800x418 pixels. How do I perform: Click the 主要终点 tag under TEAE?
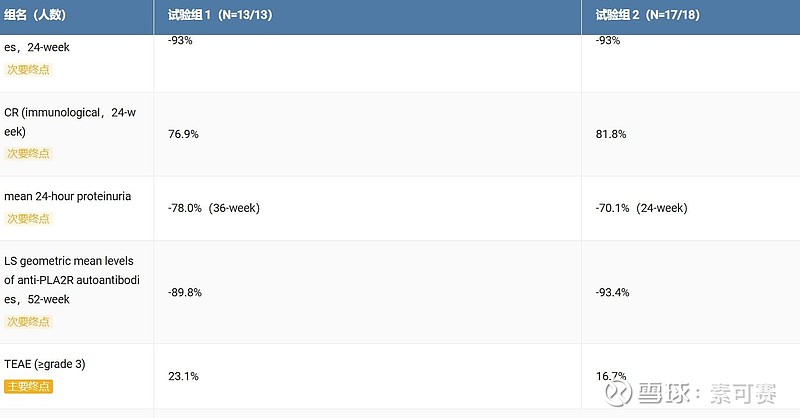(28, 386)
